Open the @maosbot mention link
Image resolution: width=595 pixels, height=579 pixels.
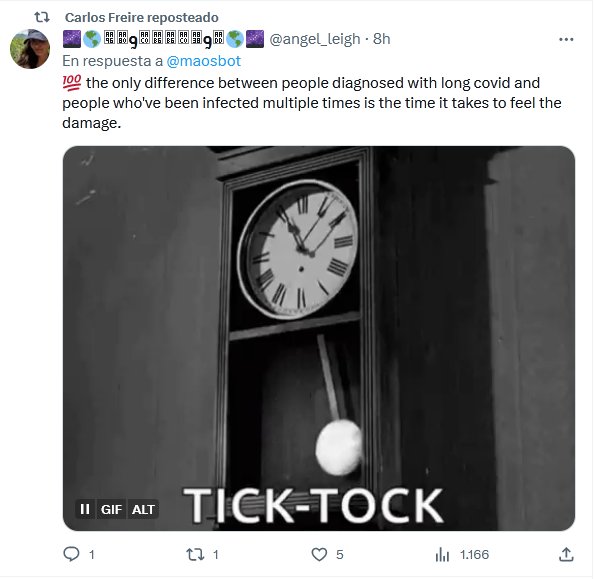coord(203,61)
